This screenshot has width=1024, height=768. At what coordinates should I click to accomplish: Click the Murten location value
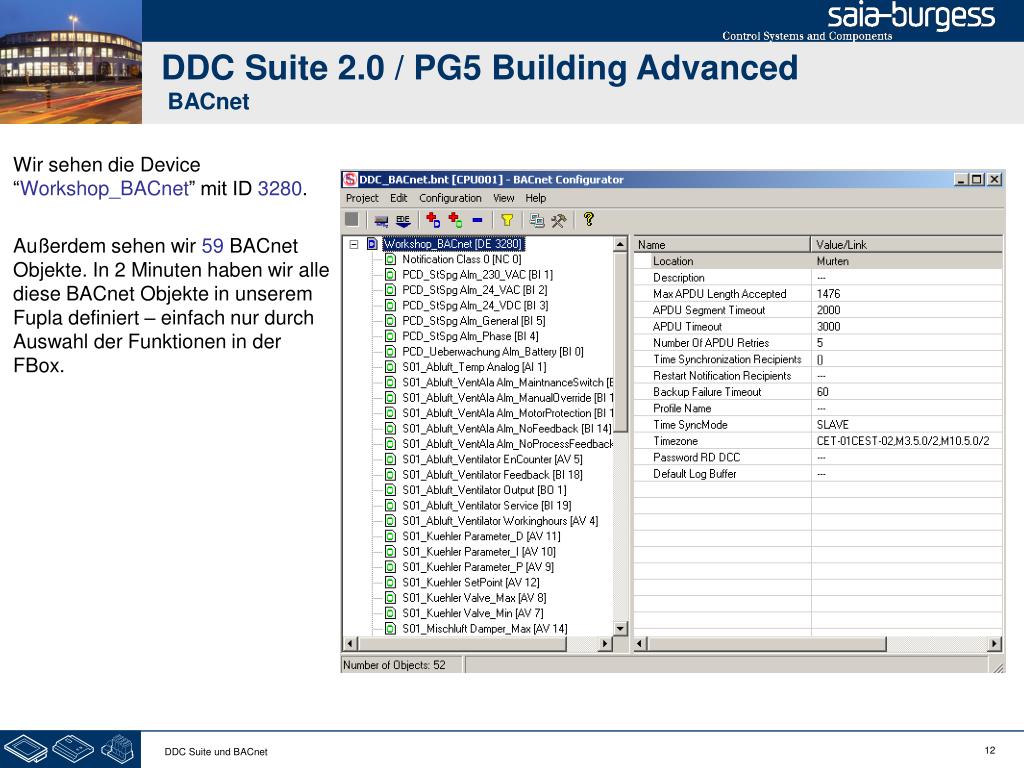pos(833,261)
